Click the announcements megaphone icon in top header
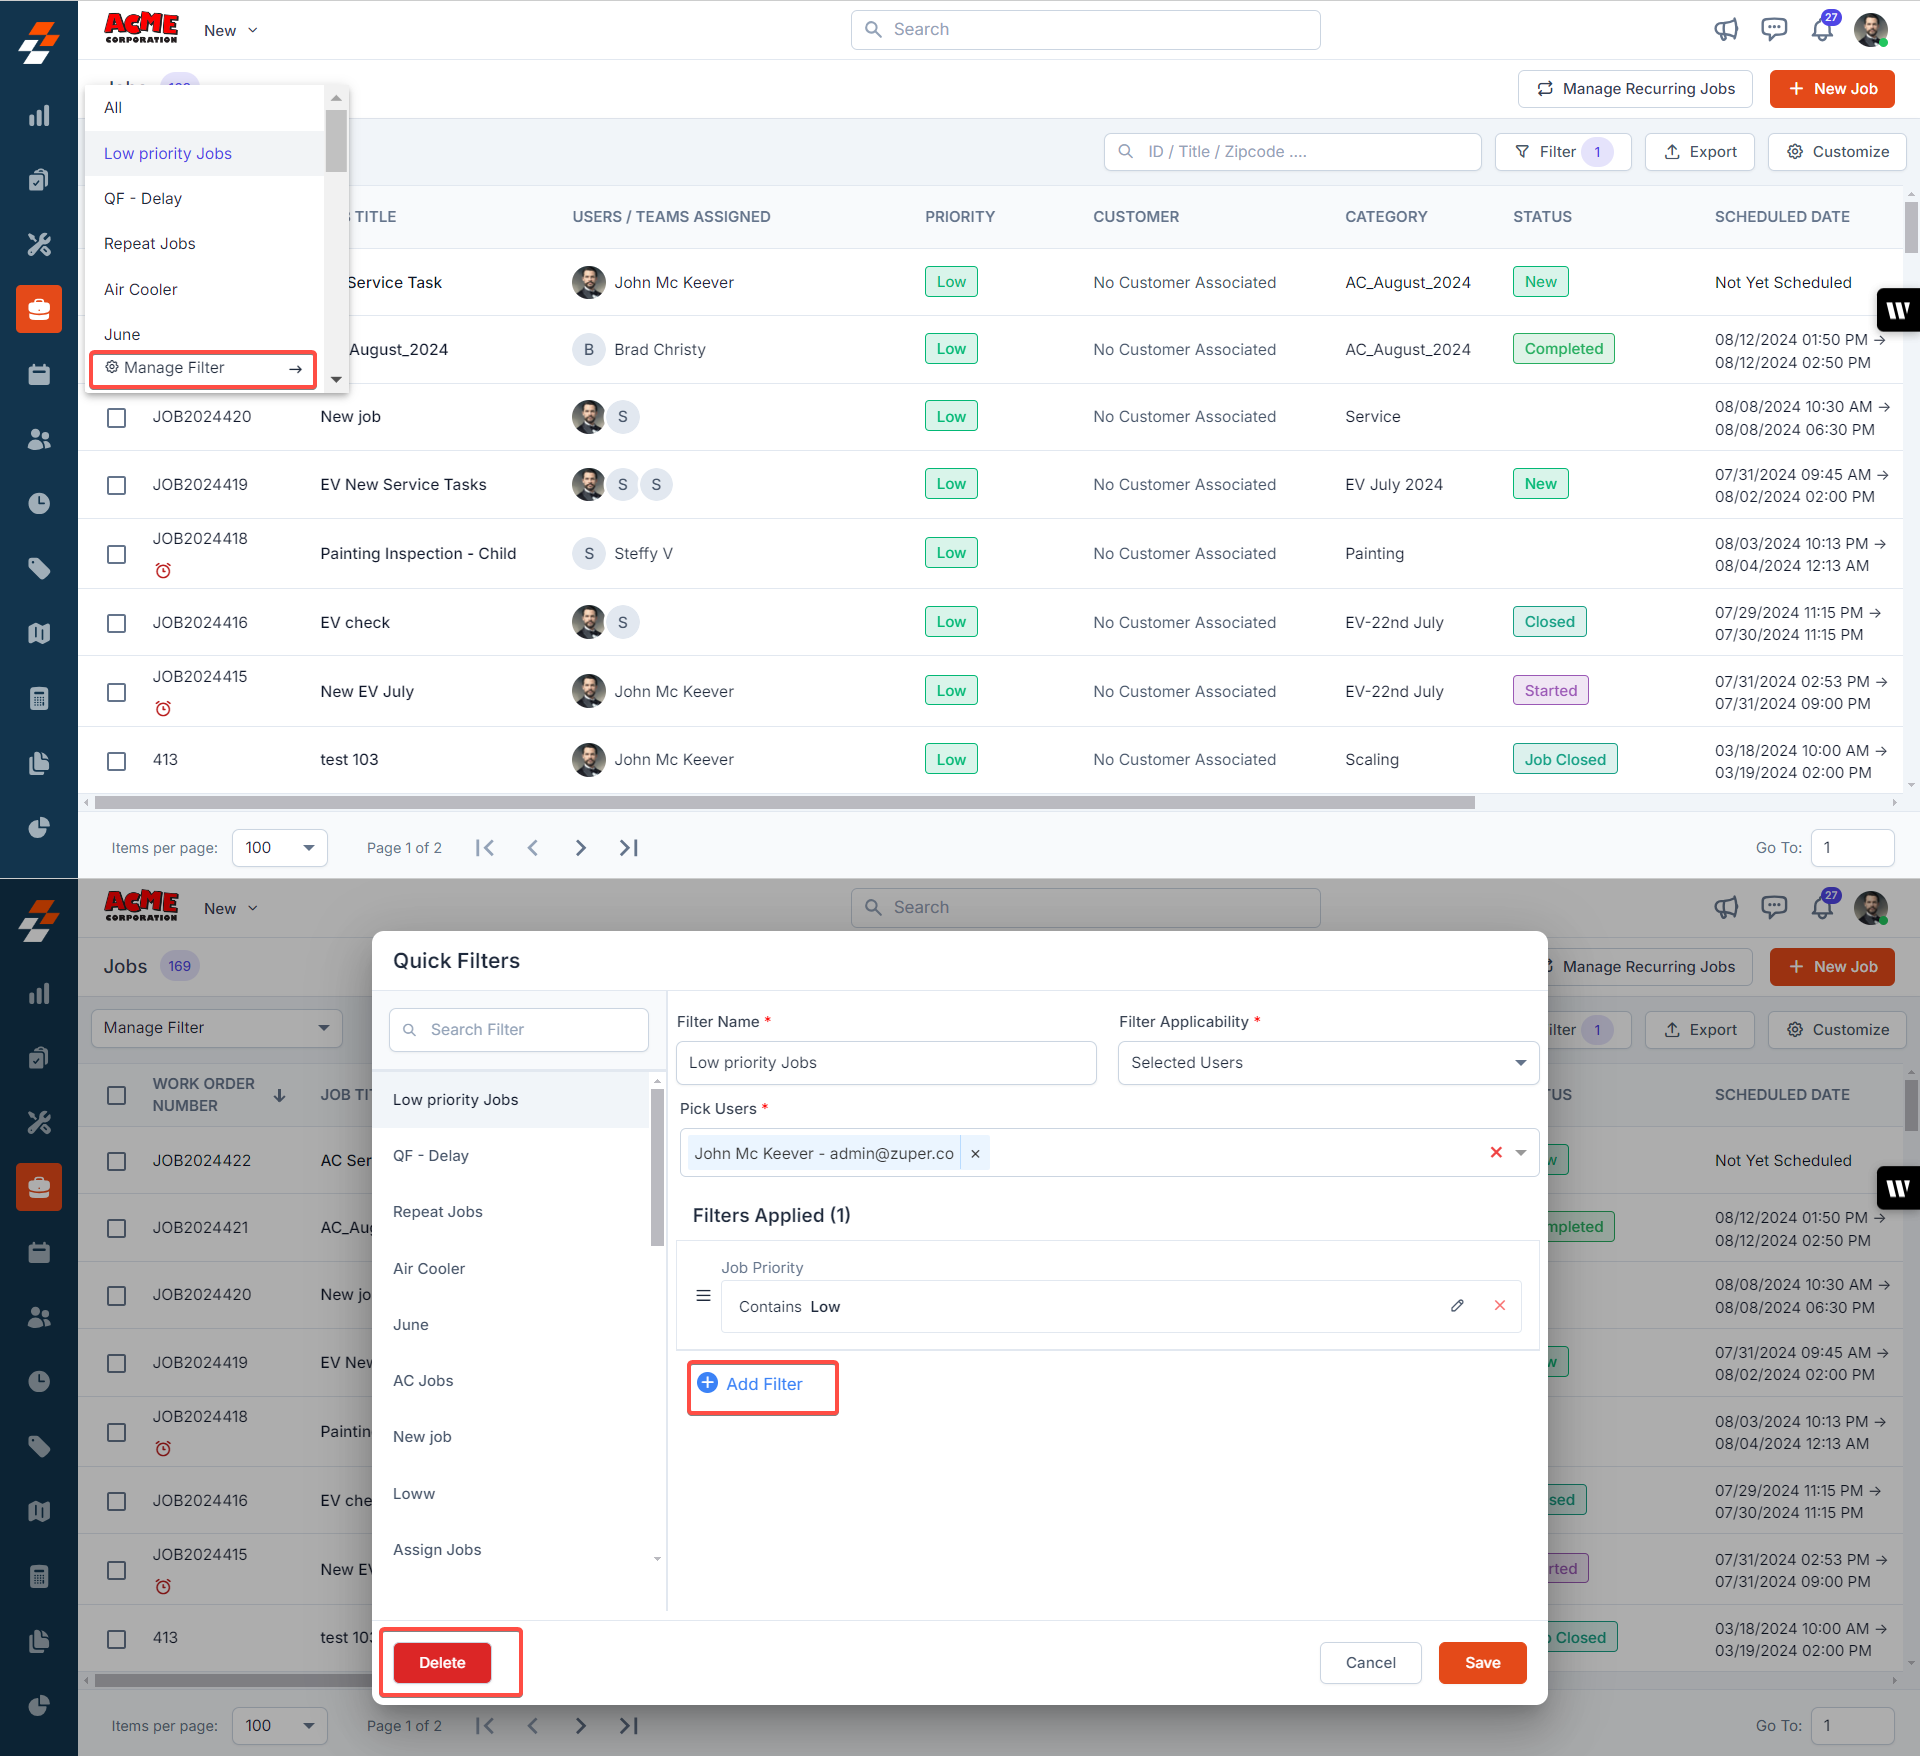The height and width of the screenshot is (1756, 1920). tap(1726, 29)
